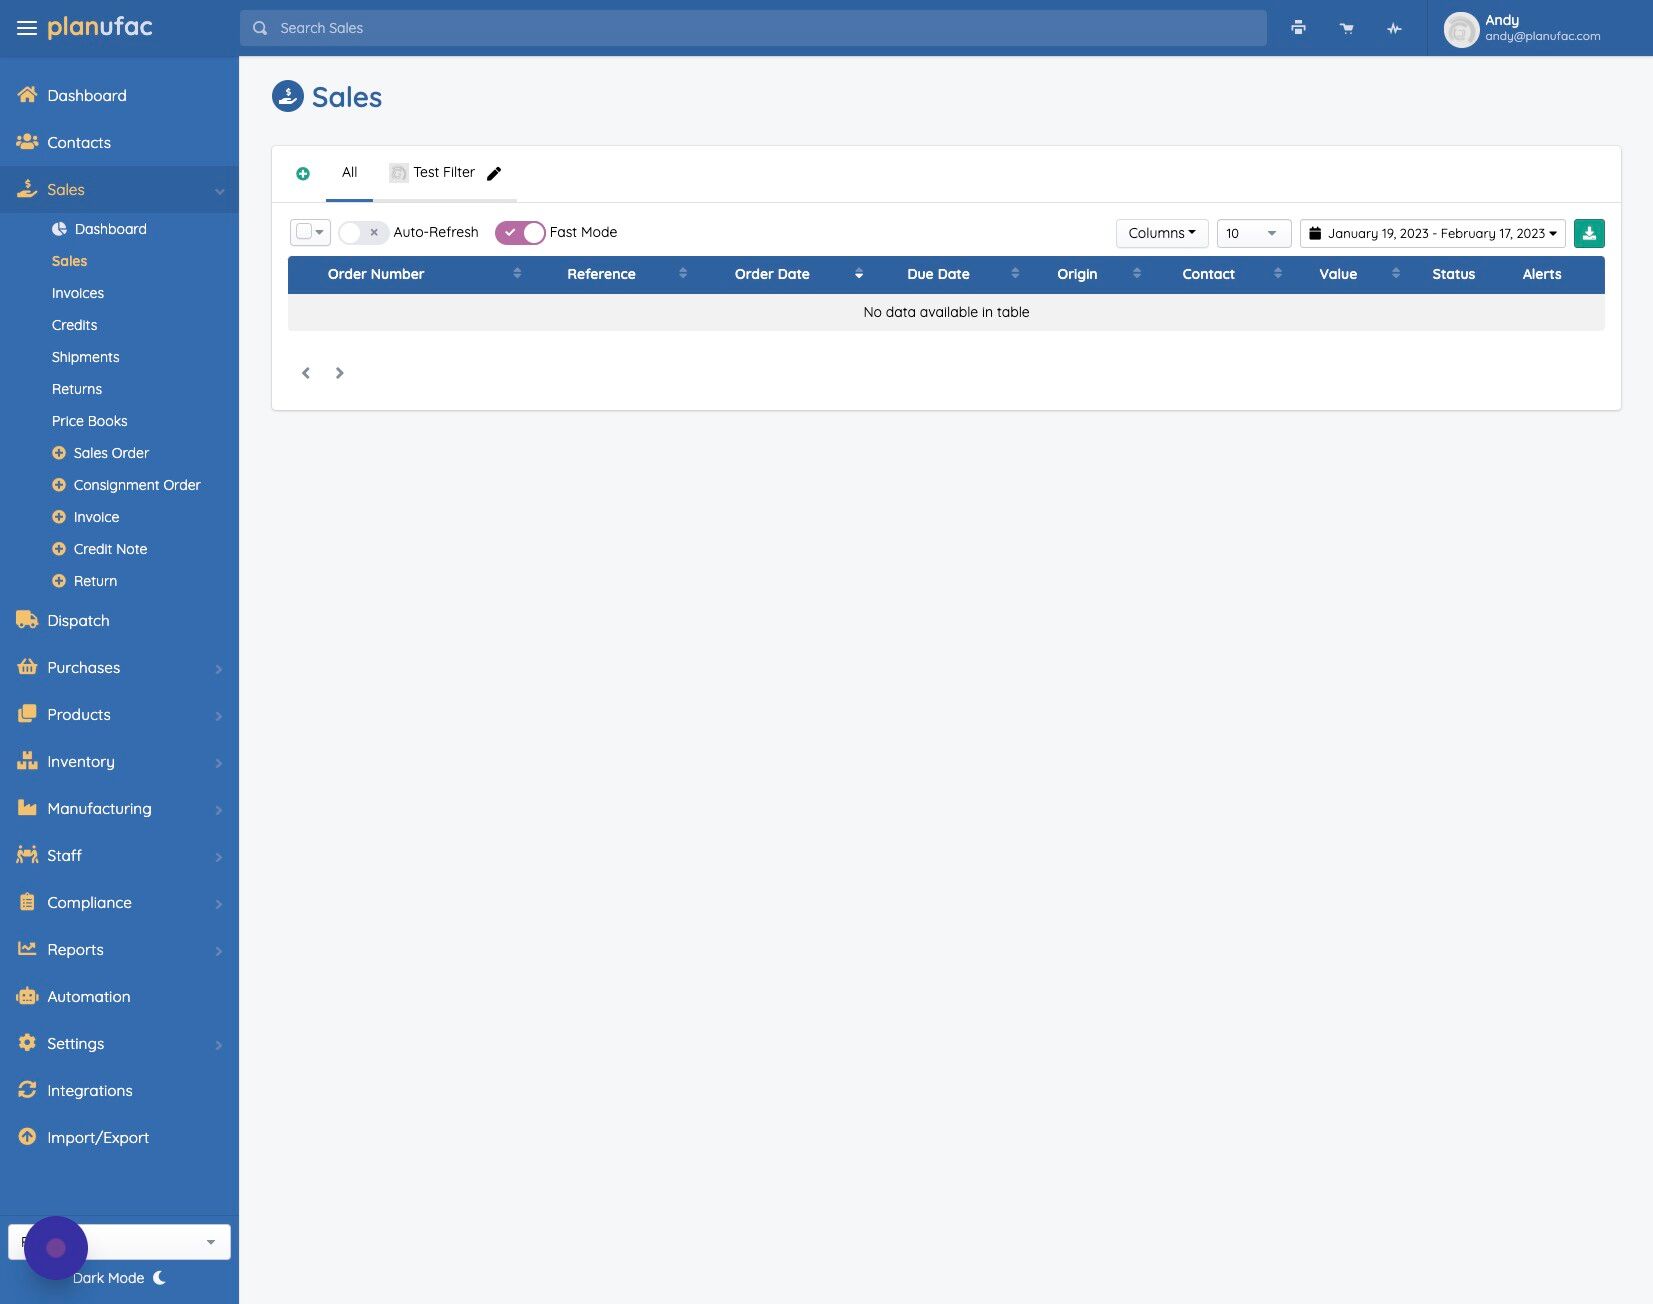
Task: Expand the Purchases submenu chevron
Action: (219, 669)
